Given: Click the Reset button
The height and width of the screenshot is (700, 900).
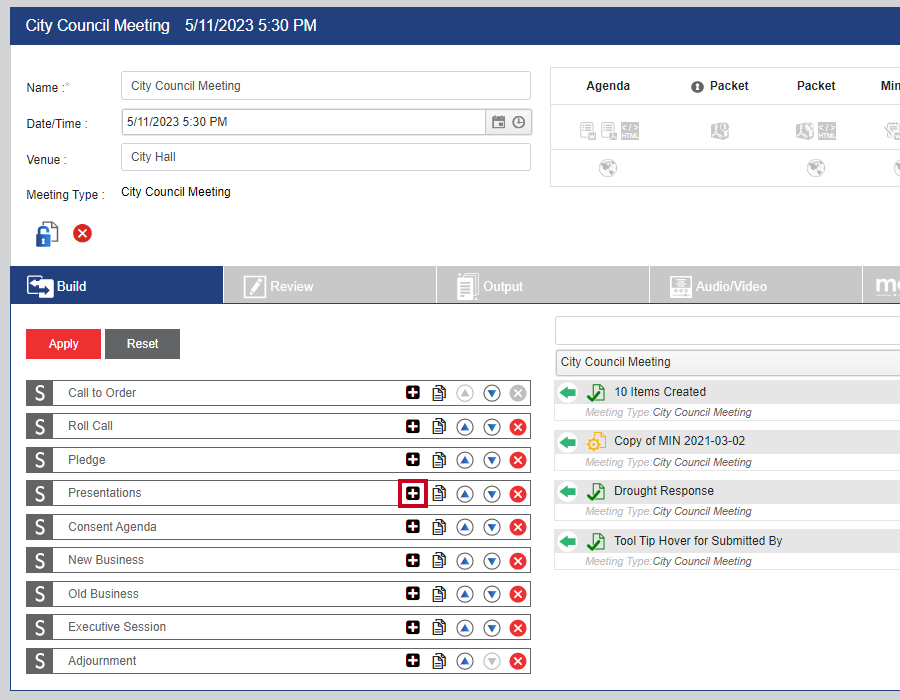Looking at the screenshot, I should click(142, 344).
